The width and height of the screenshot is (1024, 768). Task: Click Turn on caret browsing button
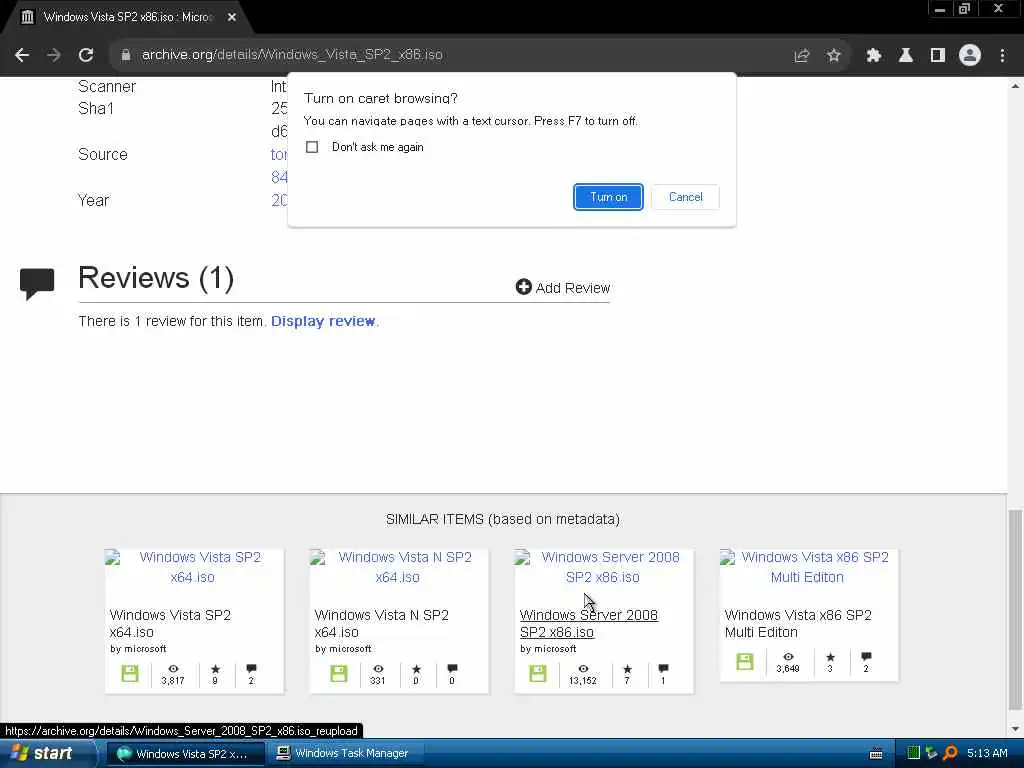click(x=608, y=197)
